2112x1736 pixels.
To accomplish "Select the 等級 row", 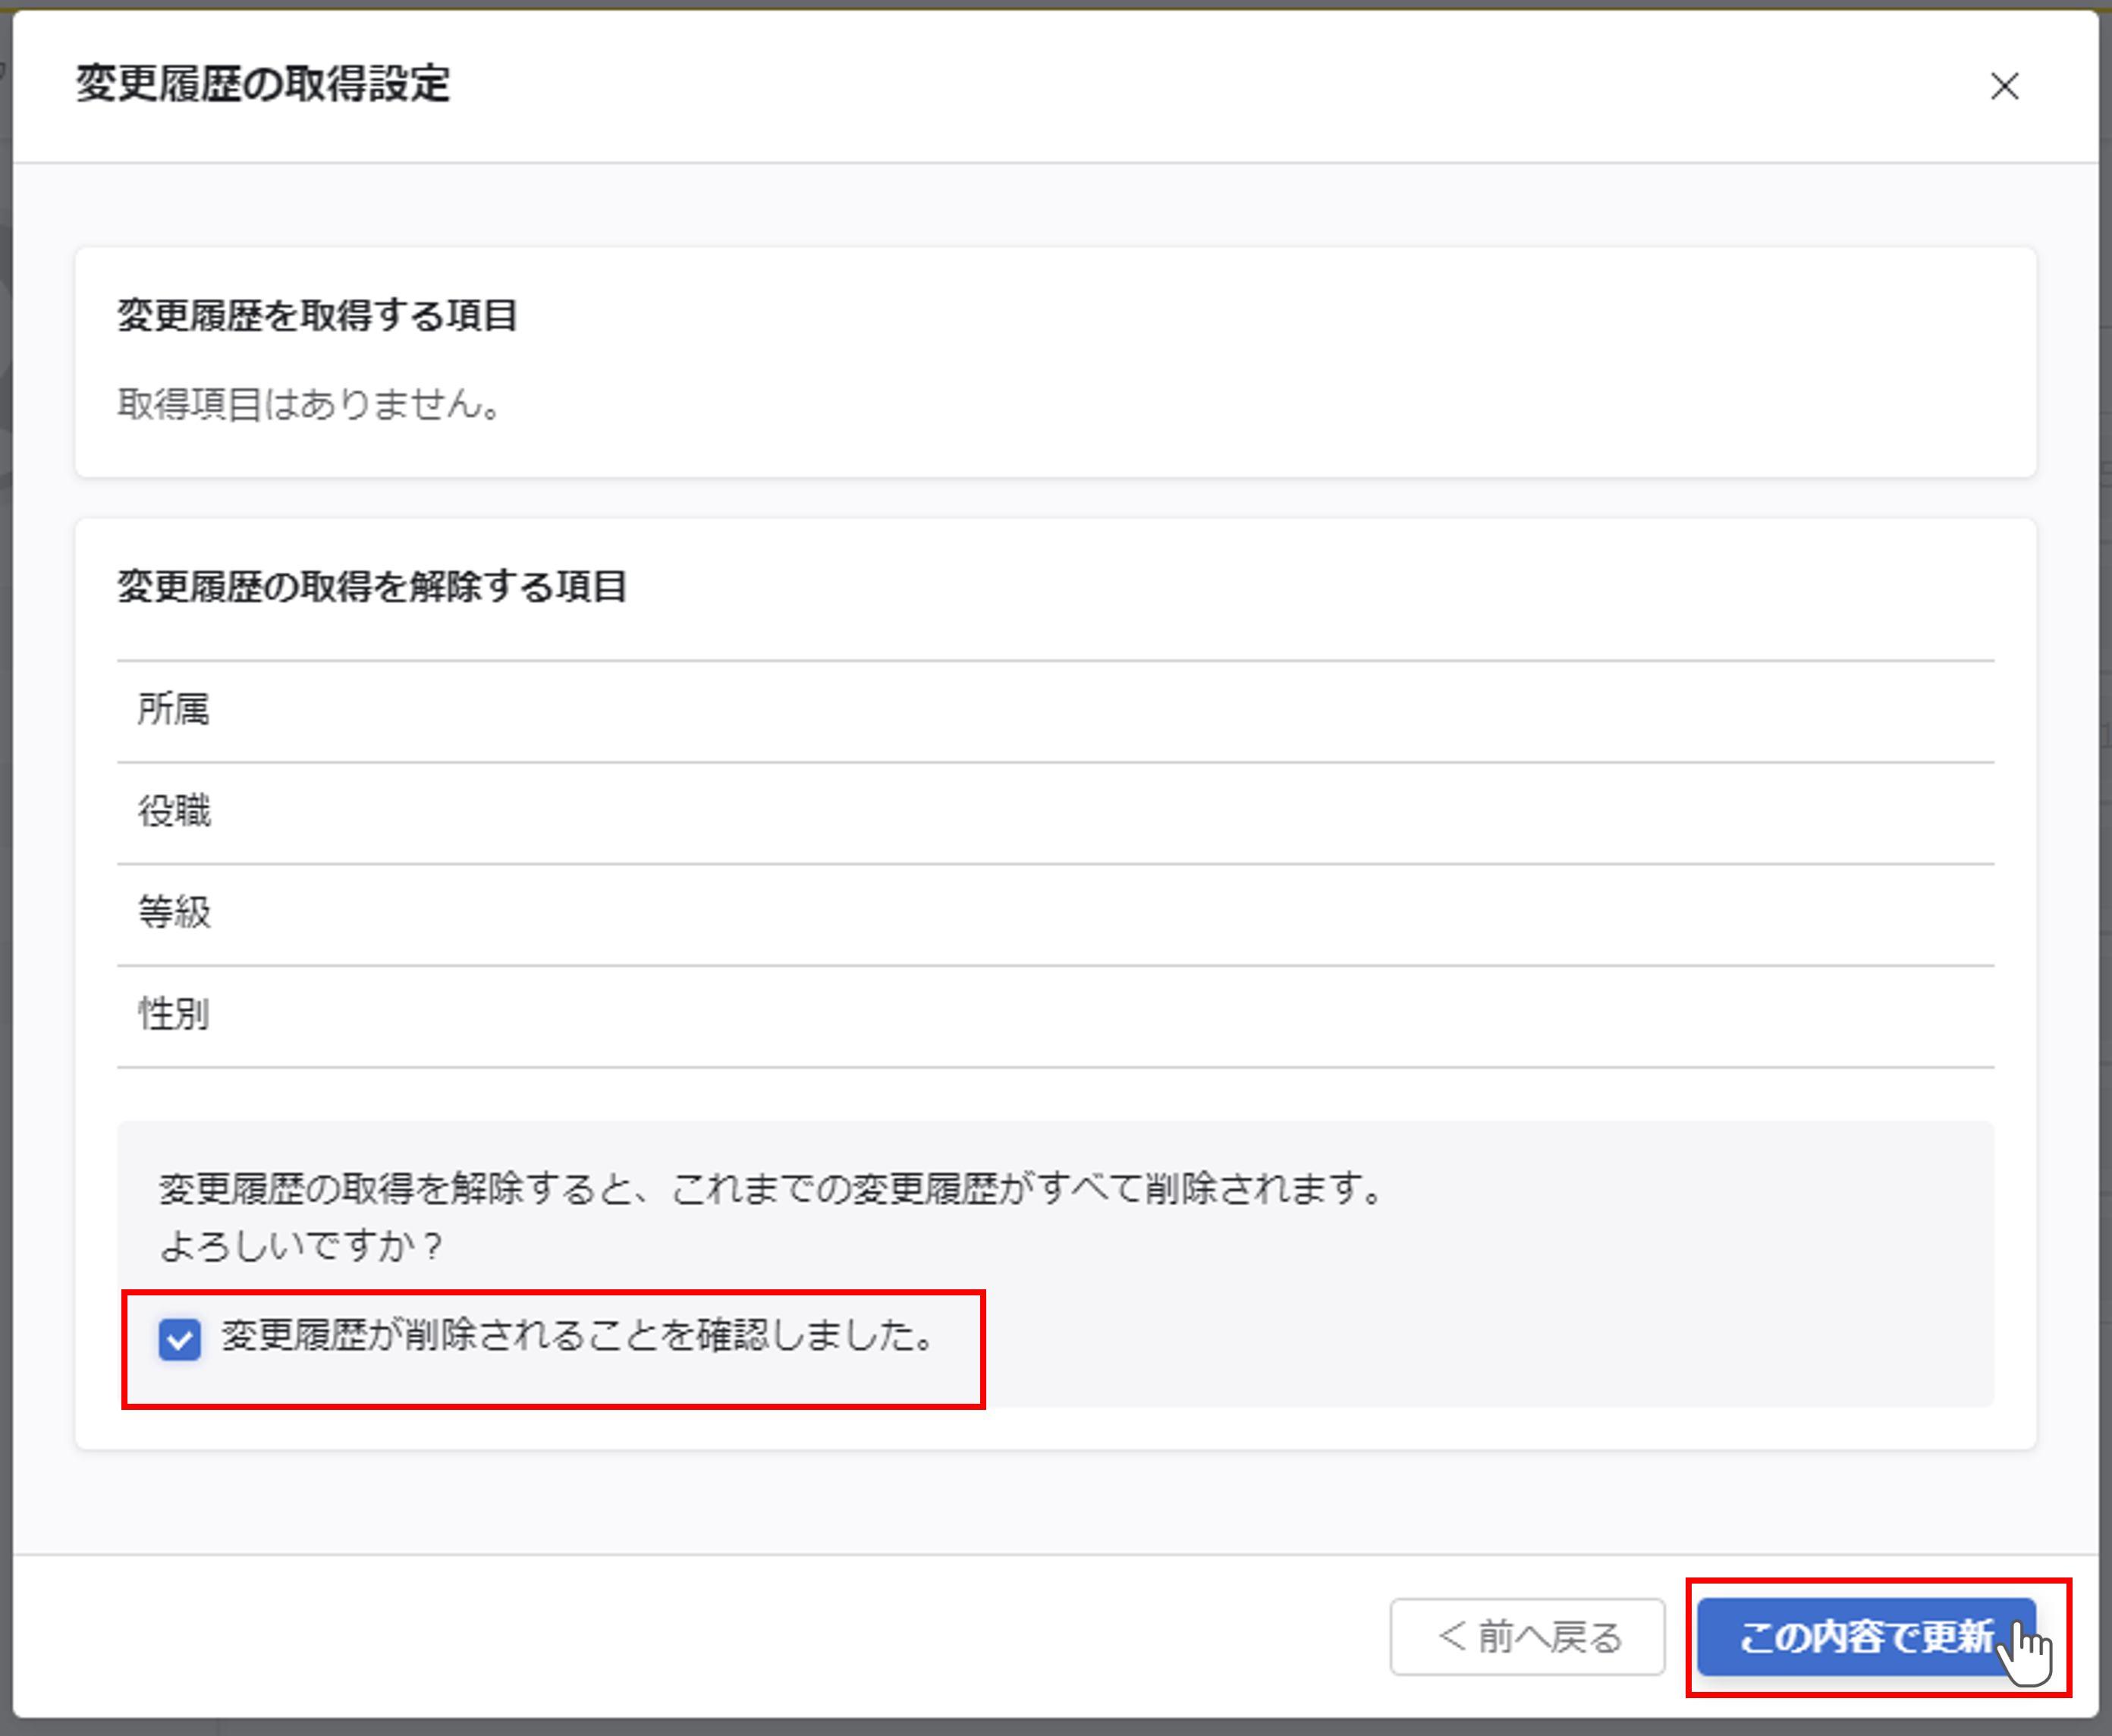I will coord(1055,914).
